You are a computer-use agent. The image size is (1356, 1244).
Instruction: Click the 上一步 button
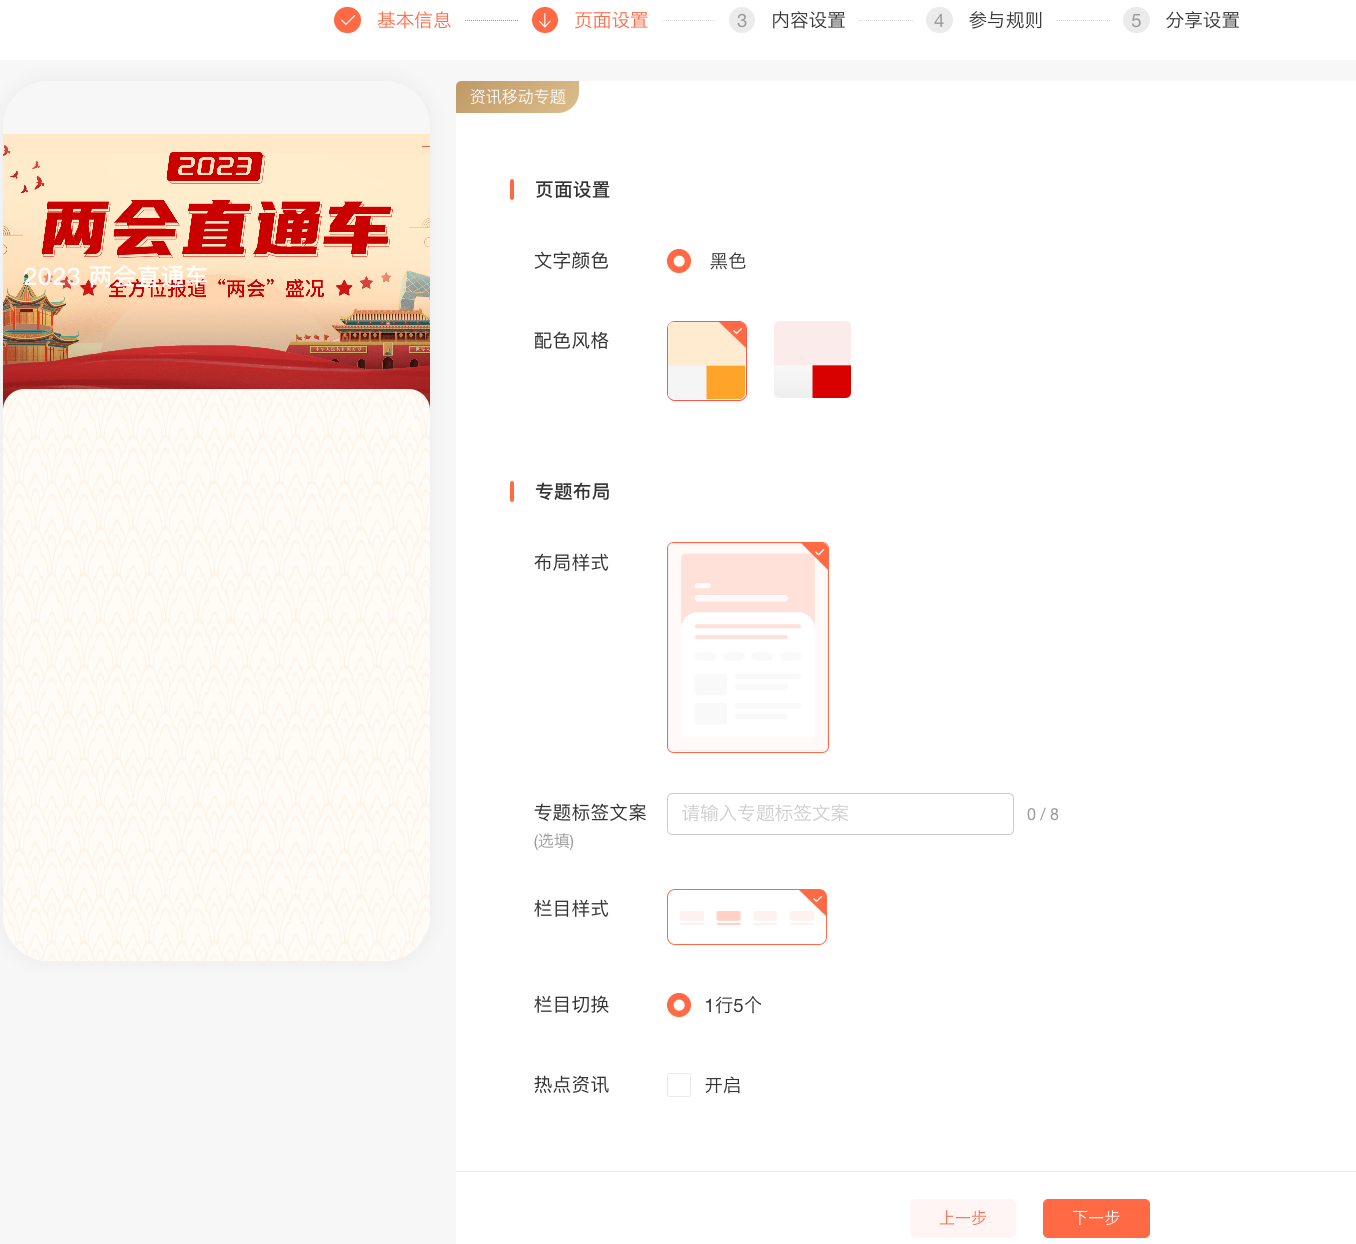(x=963, y=1218)
